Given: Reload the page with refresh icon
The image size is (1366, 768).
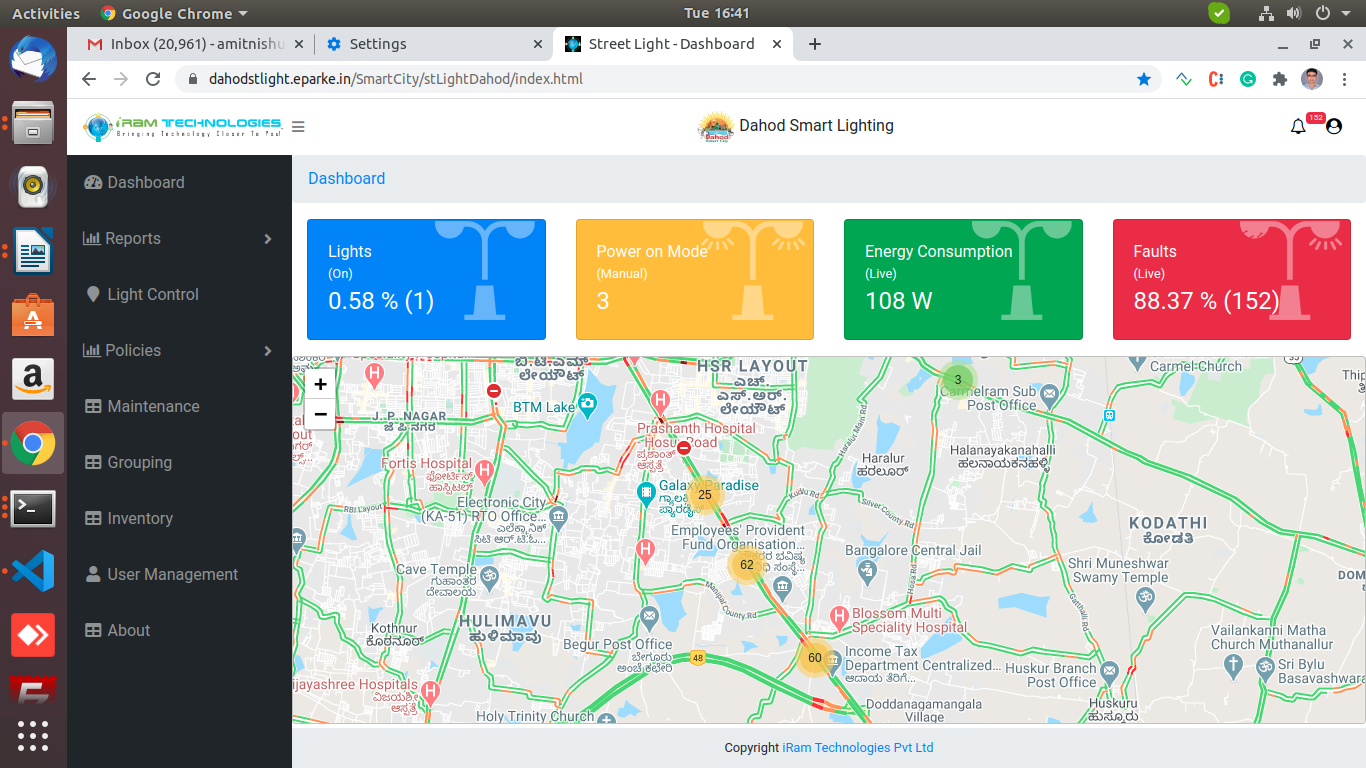Looking at the screenshot, I should [x=153, y=79].
